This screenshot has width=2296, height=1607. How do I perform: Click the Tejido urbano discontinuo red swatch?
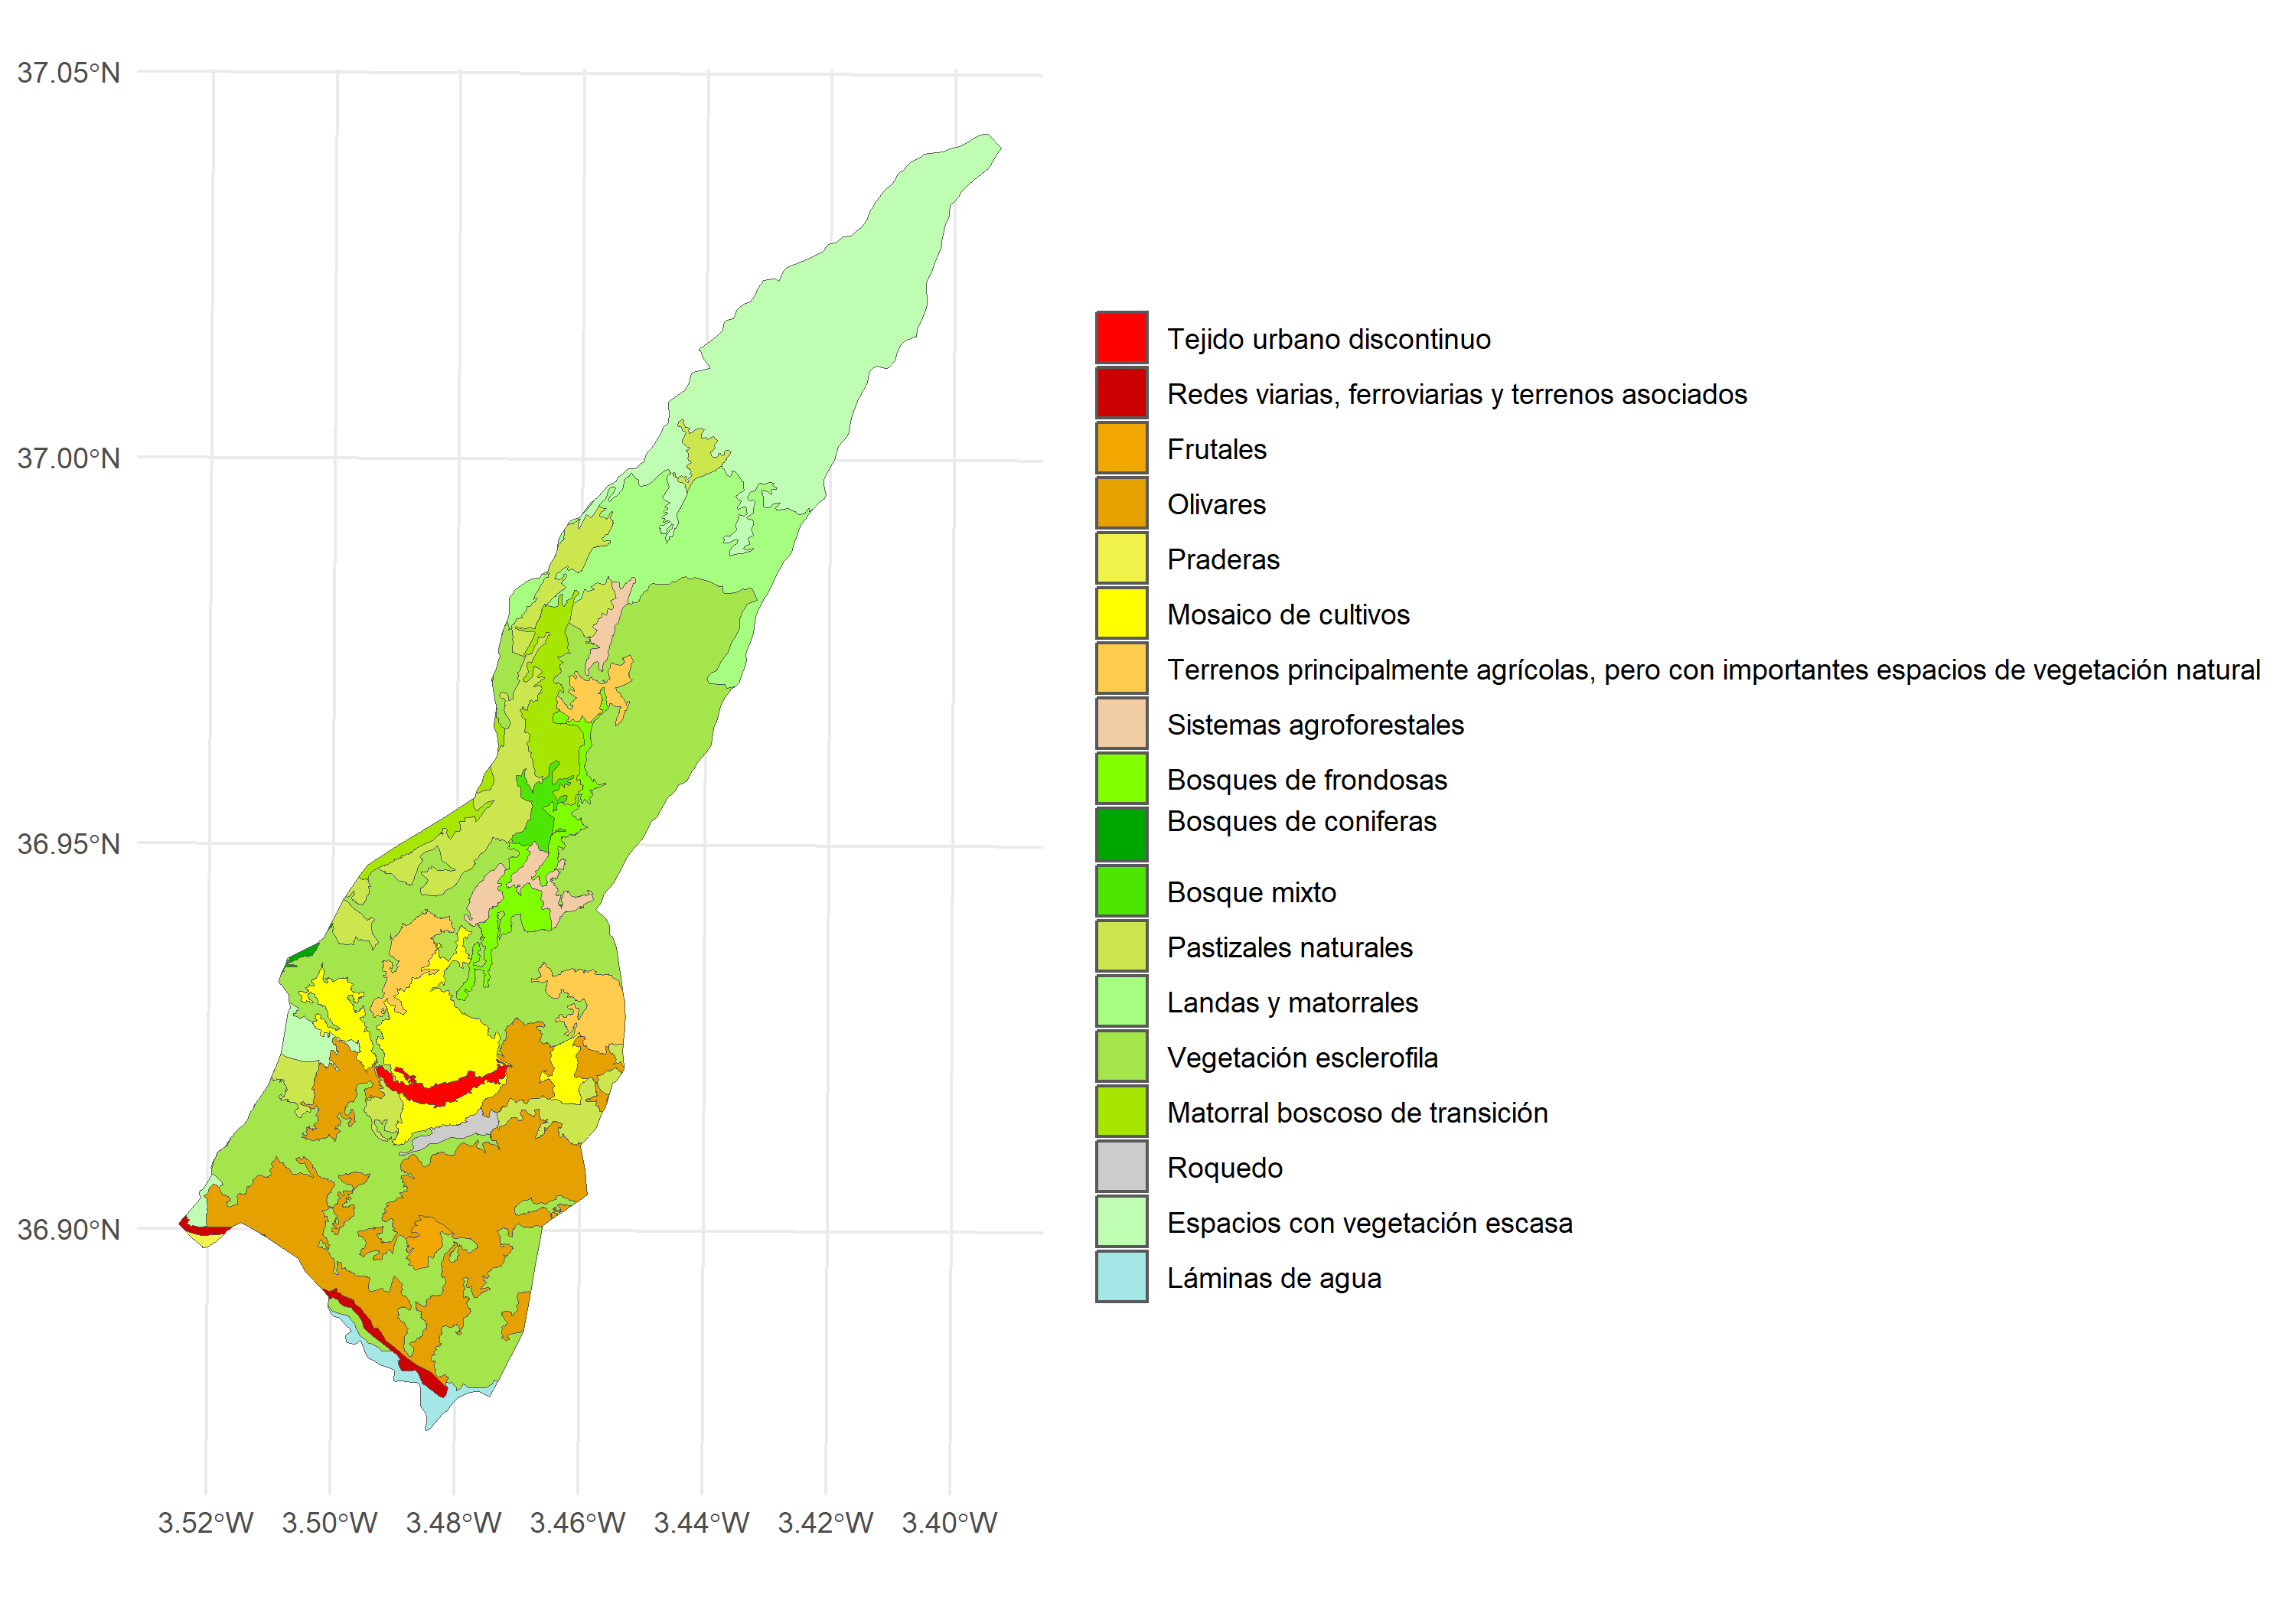point(1121,338)
